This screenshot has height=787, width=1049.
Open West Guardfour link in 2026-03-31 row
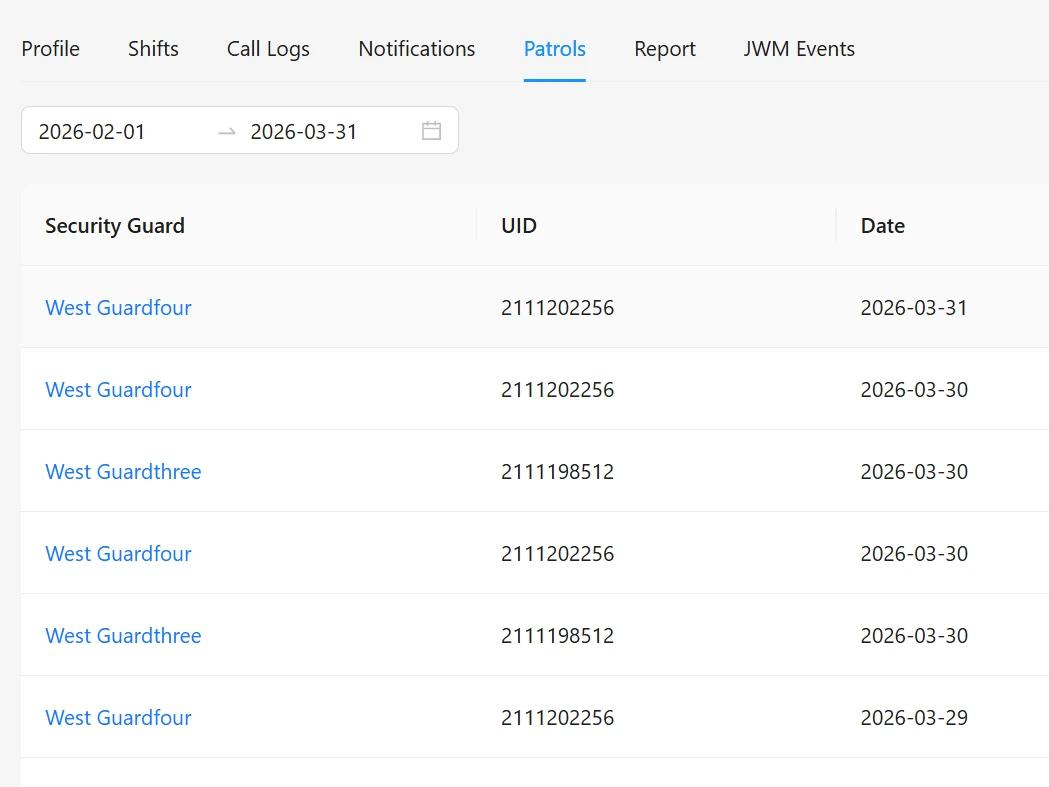tap(118, 307)
